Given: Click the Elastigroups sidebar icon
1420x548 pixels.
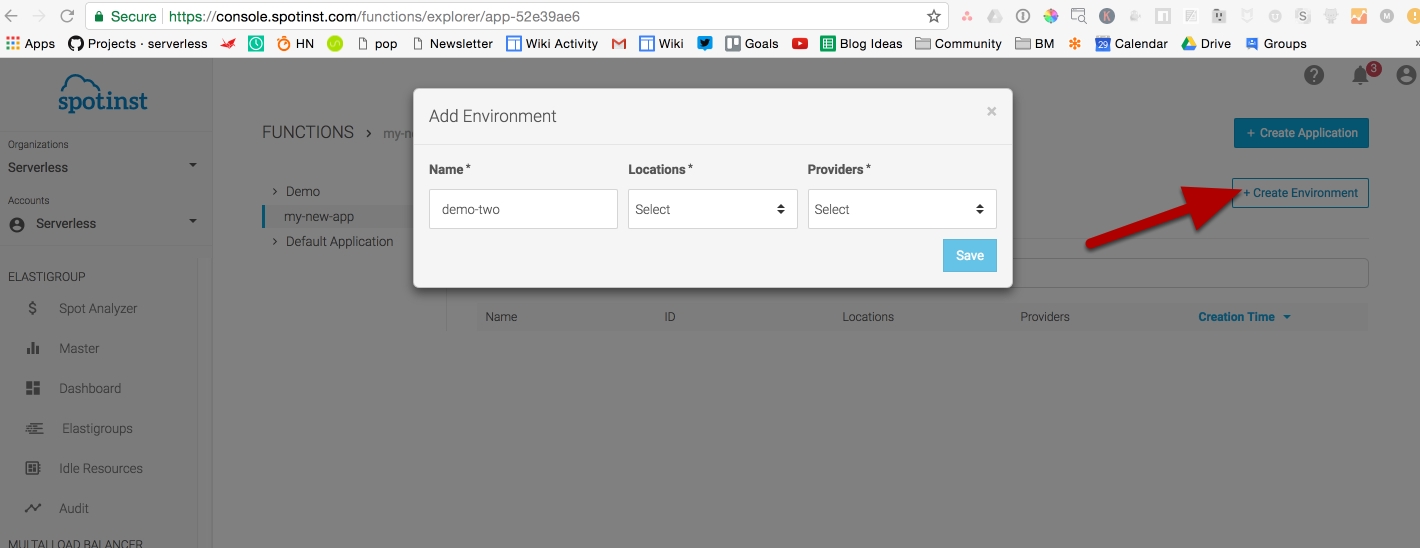Looking at the screenshot, I should [x=34, y=428].
